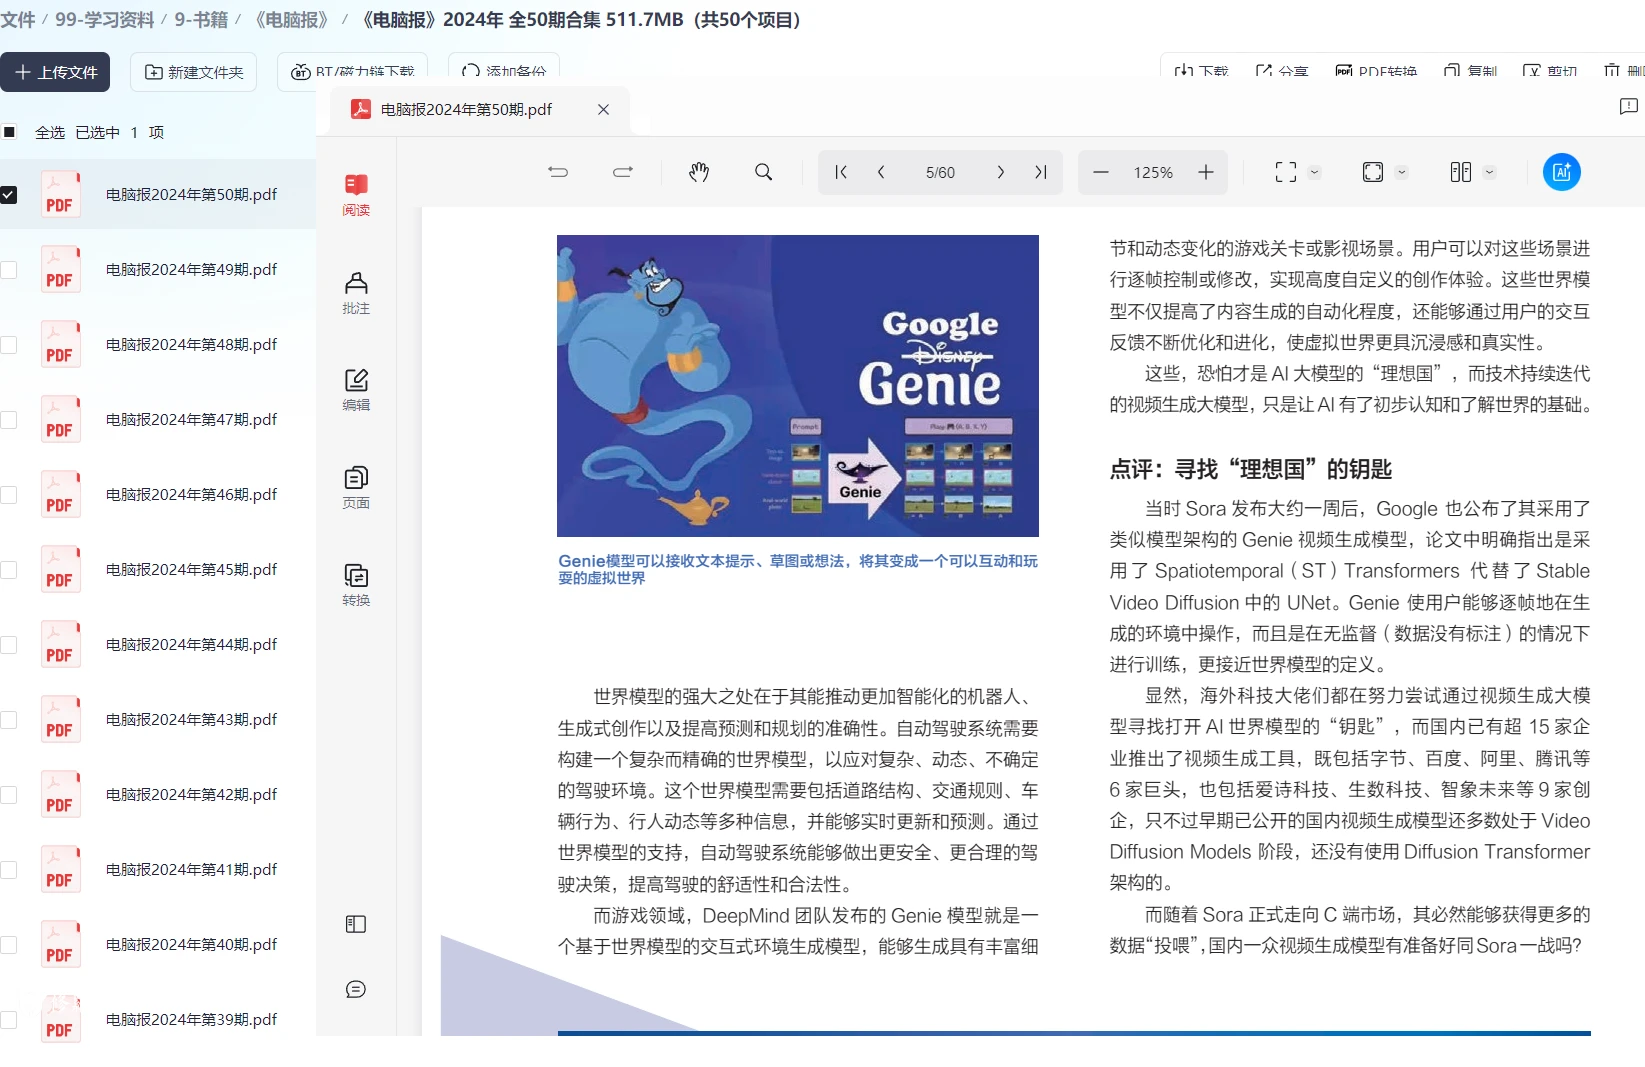The image size is (1645, 1067).
Task: Click the 5/60 page number field
Action: [940, 172]
